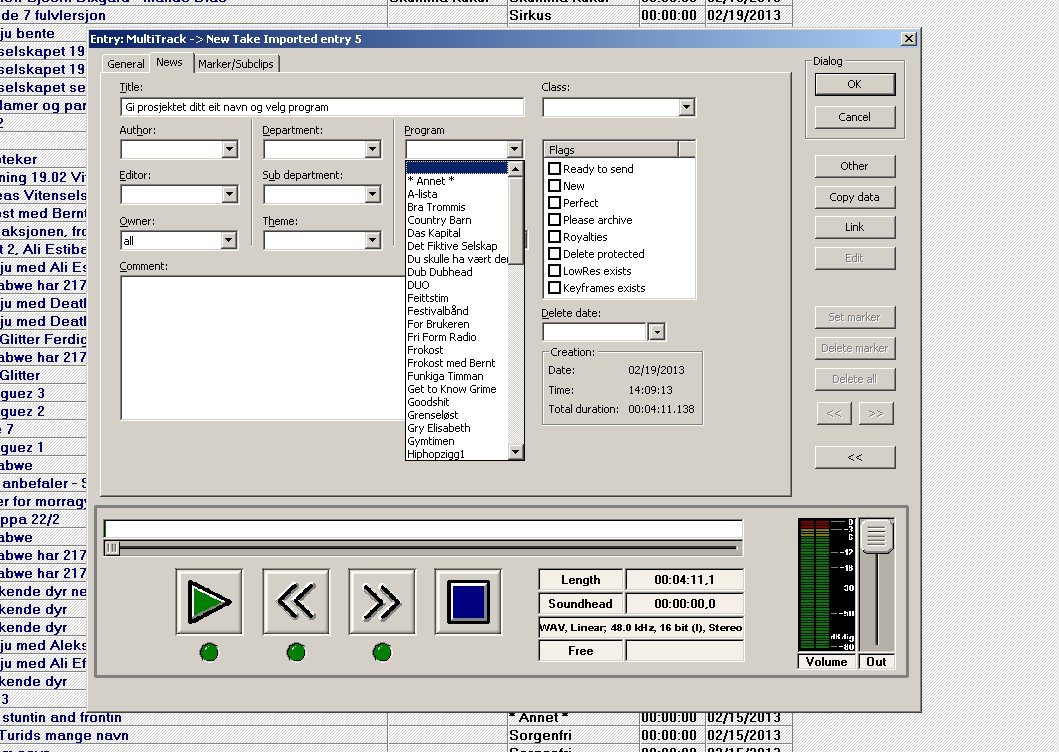Enable the Ready to send flag
The image size is (1059, 752).
click(x=554, y=169)
